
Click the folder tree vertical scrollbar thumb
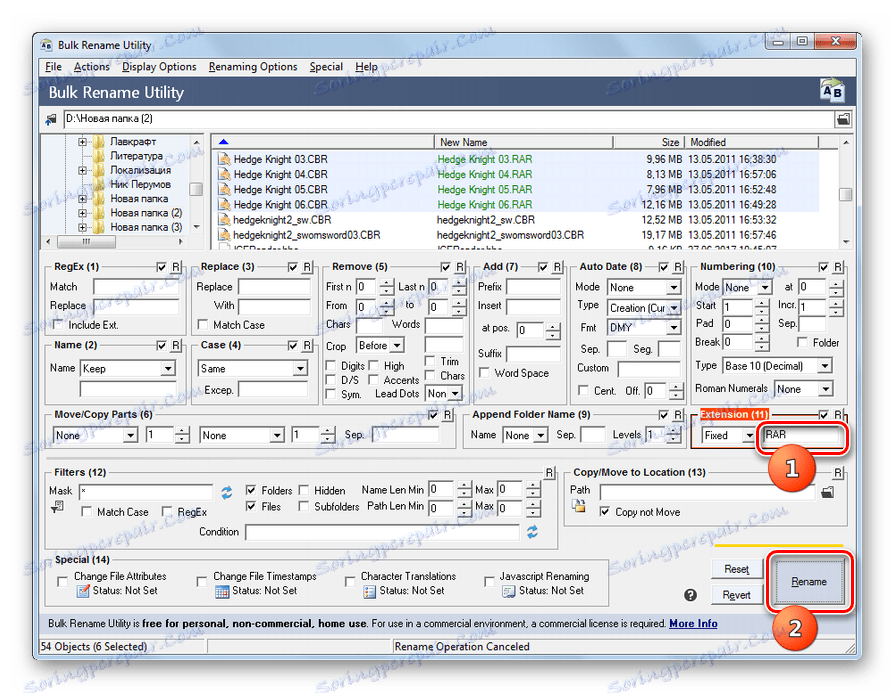[196, 189]
